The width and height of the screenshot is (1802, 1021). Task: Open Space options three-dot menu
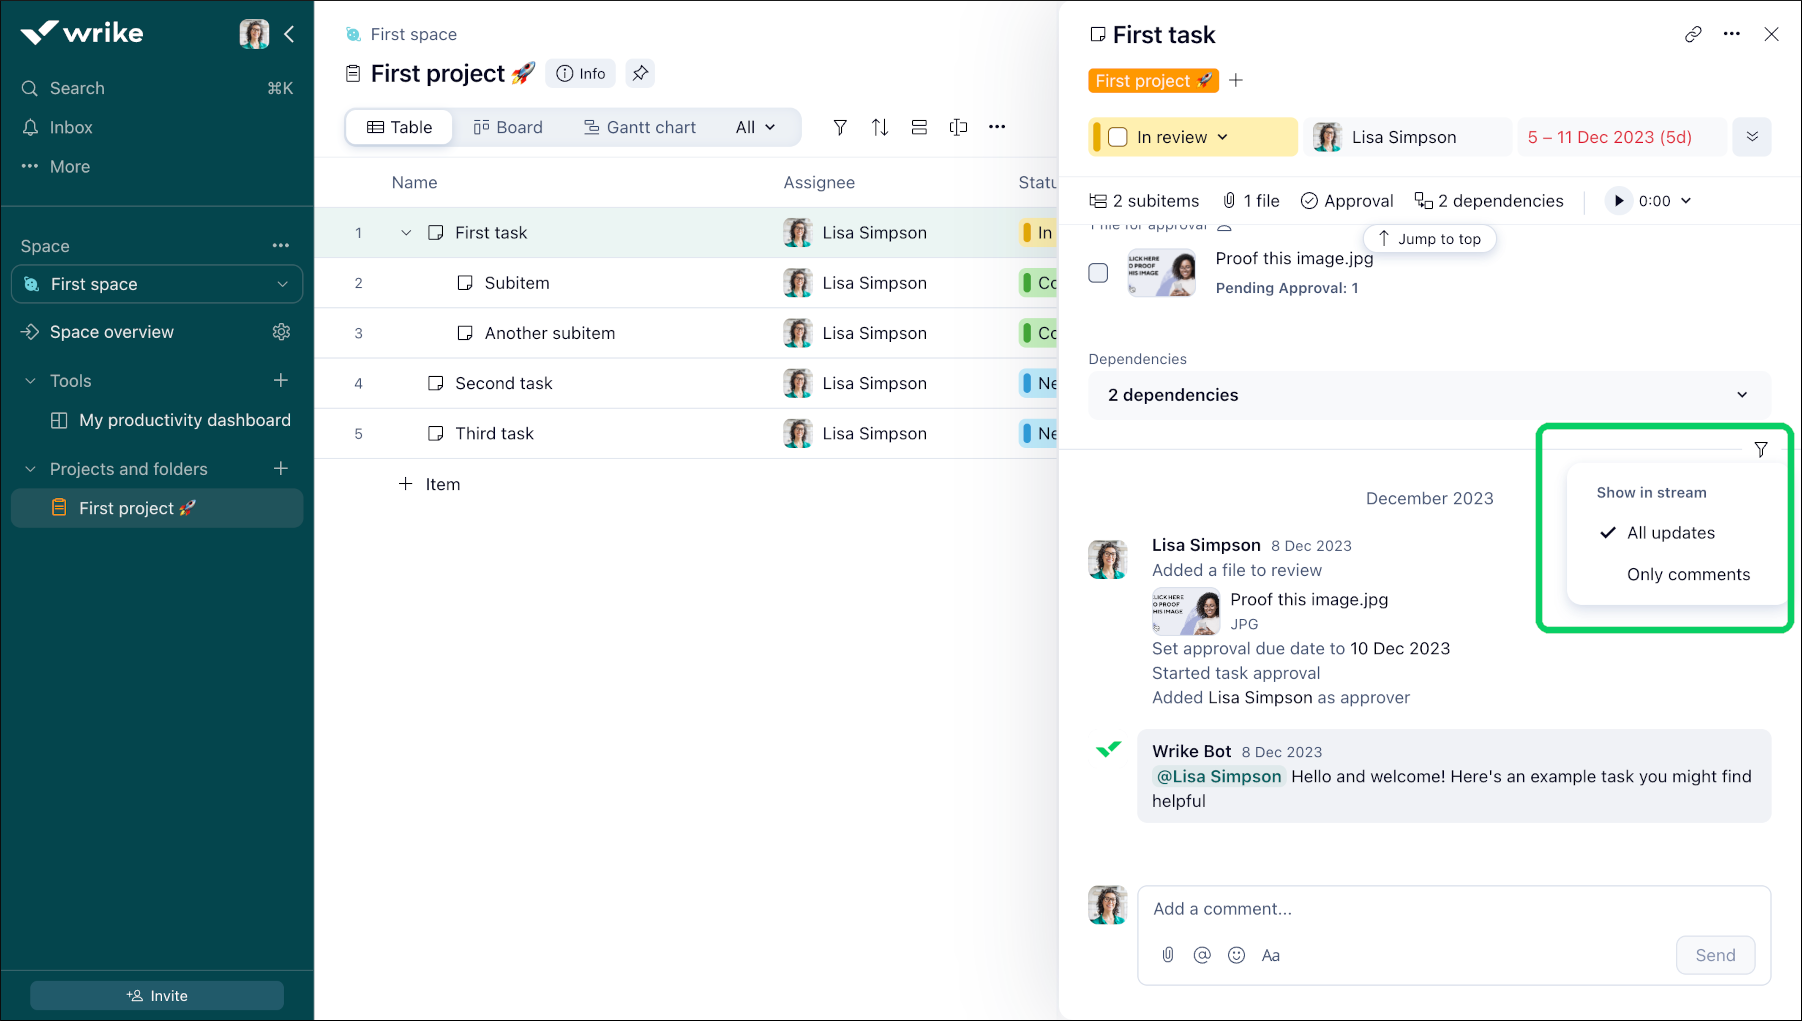[281, 245]
